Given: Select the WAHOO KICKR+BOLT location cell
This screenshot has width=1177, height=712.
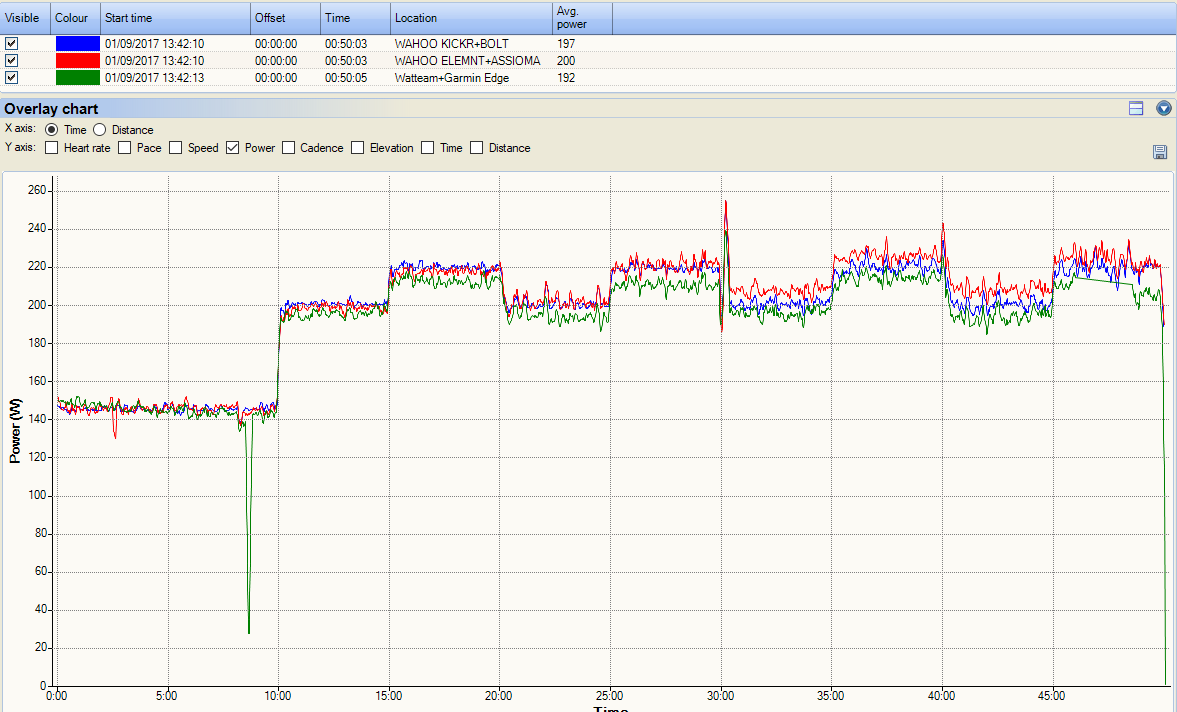Looking at the screenshot, I should (x=451, y=44).
